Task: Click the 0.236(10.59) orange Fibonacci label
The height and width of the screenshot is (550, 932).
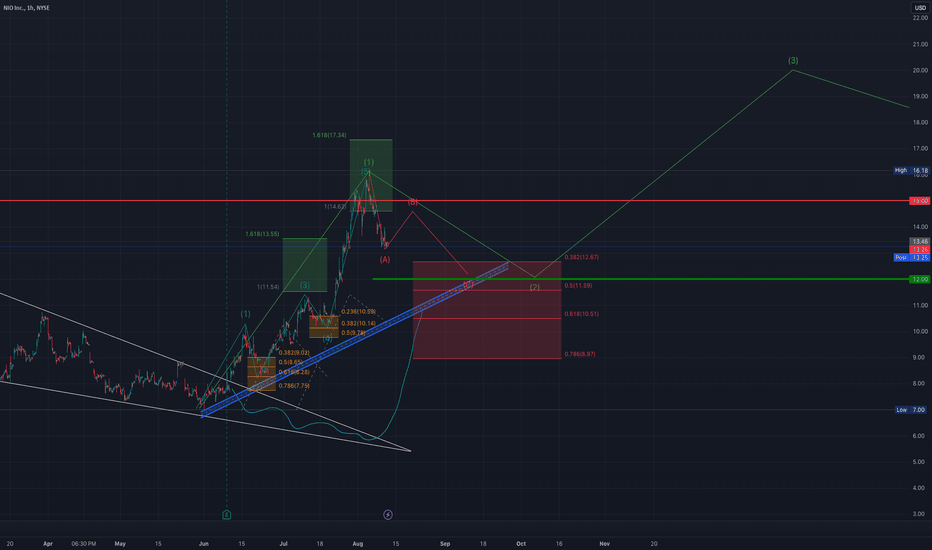Action: pos(358,312)
